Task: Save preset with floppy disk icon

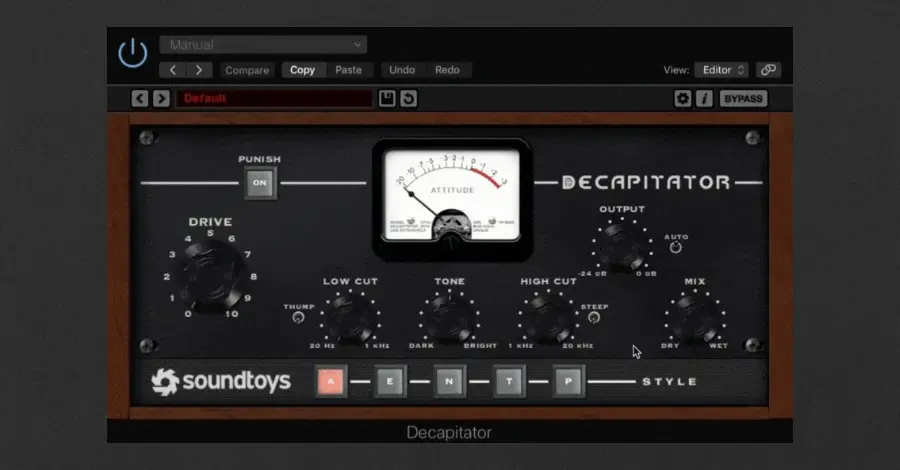Action: (x=387, y=99)
